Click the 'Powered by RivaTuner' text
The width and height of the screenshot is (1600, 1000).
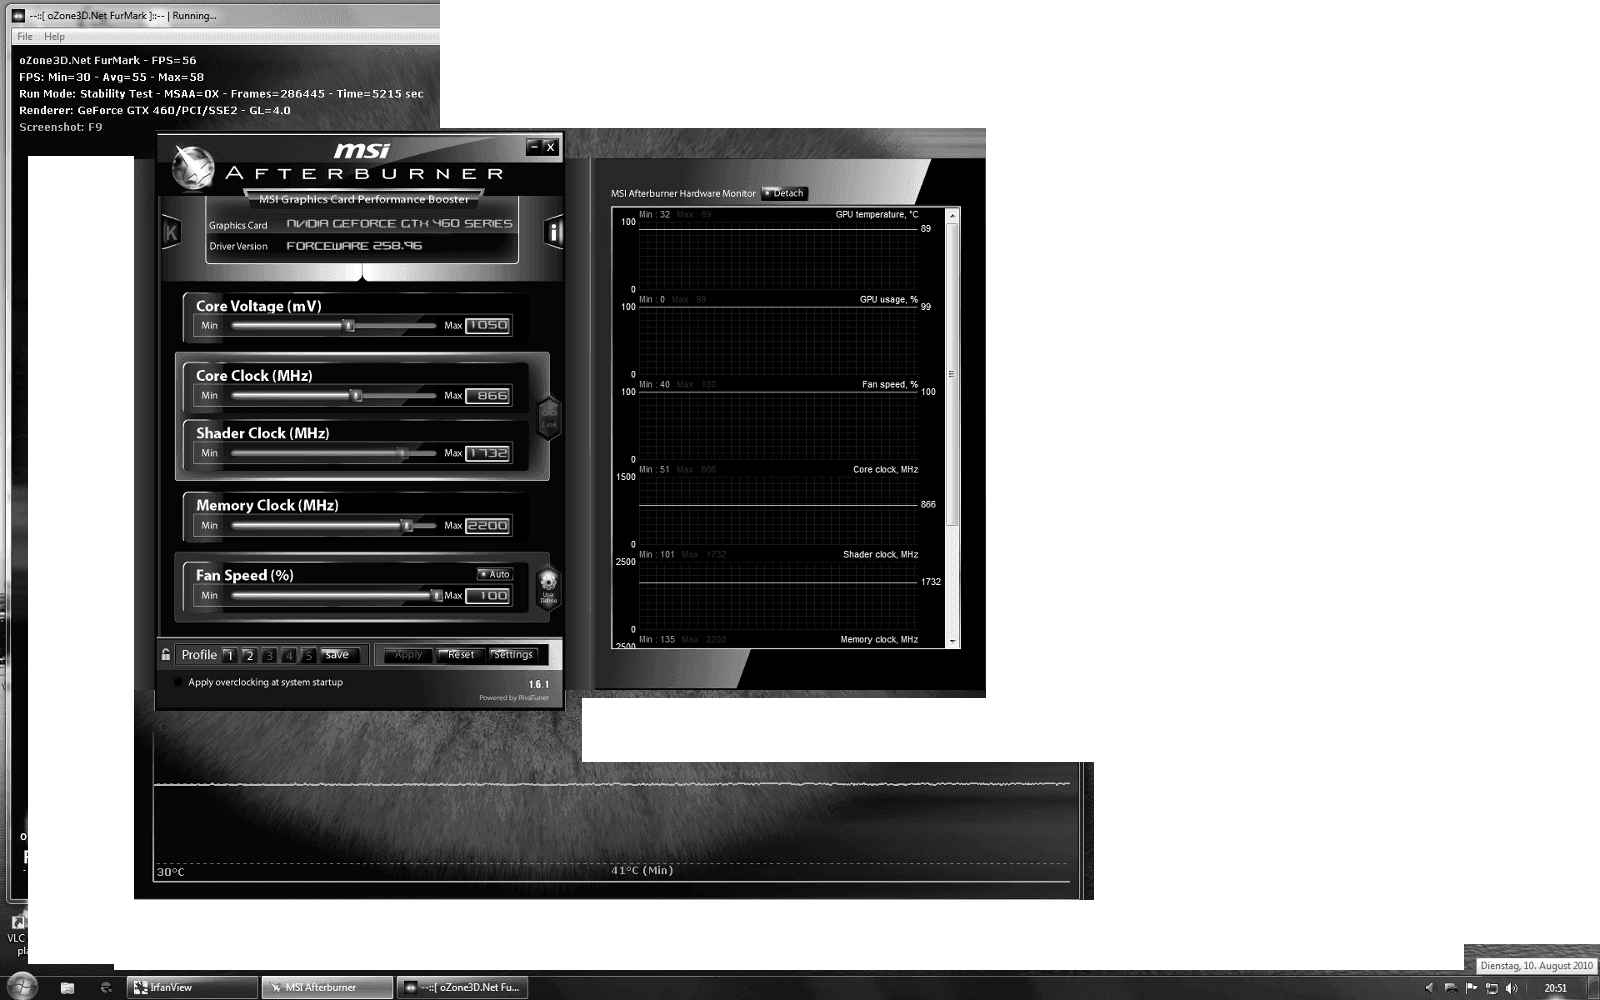[x=514, y=698]
